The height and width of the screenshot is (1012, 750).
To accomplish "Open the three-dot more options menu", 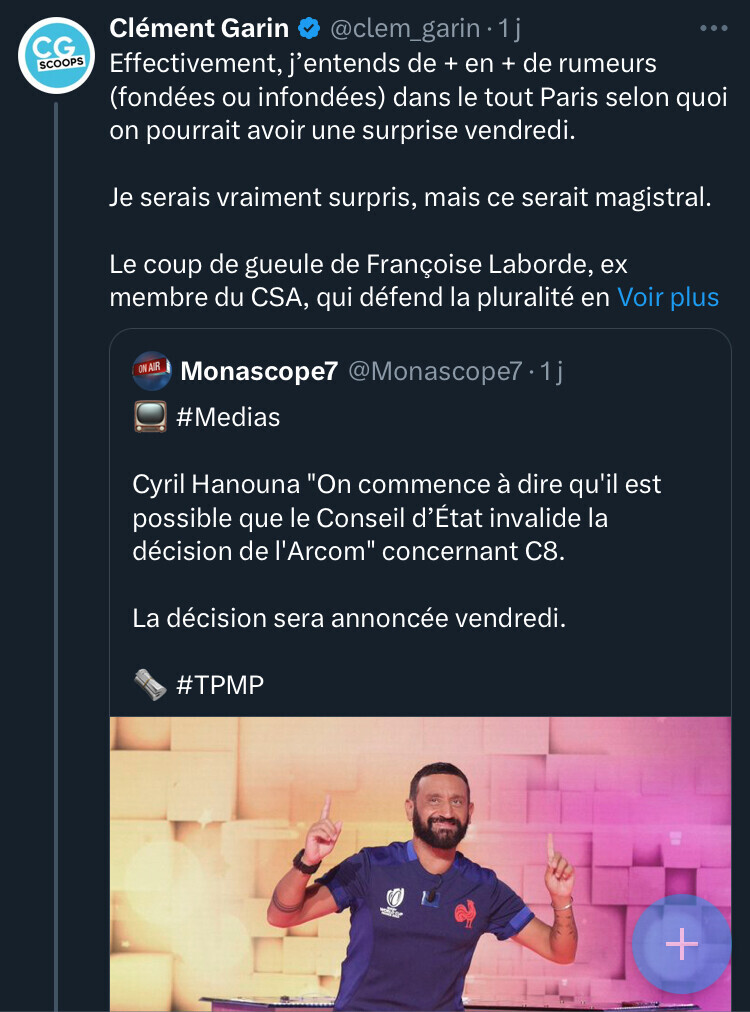I will pos(714,29).
